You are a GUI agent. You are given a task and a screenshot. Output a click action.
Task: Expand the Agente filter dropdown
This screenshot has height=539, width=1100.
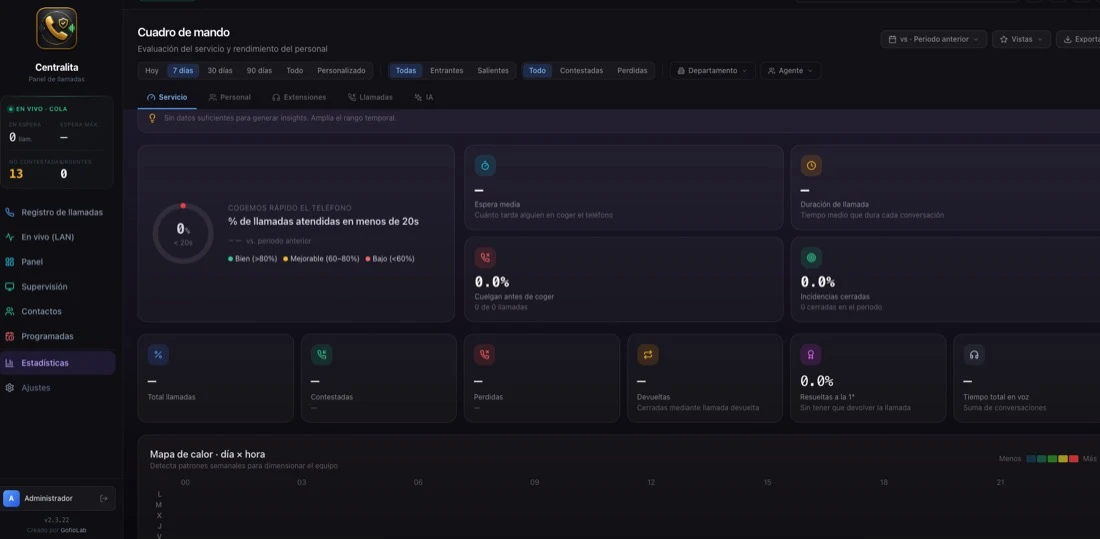(791, 71)
